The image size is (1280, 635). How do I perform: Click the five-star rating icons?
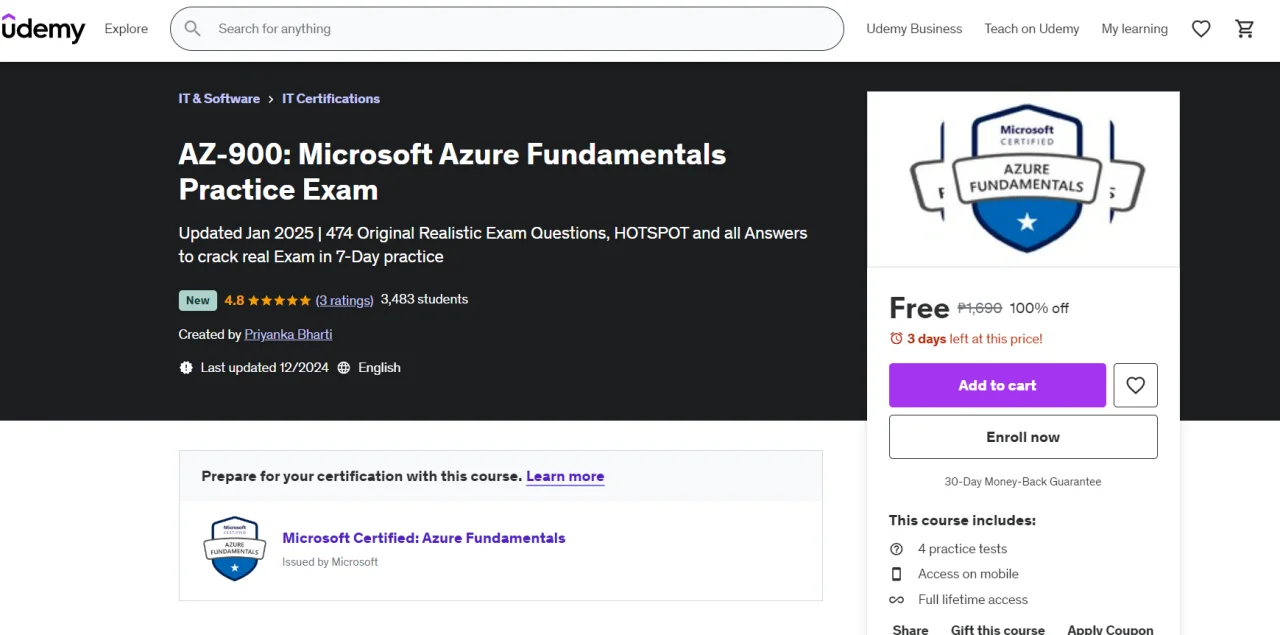point(279,300)
